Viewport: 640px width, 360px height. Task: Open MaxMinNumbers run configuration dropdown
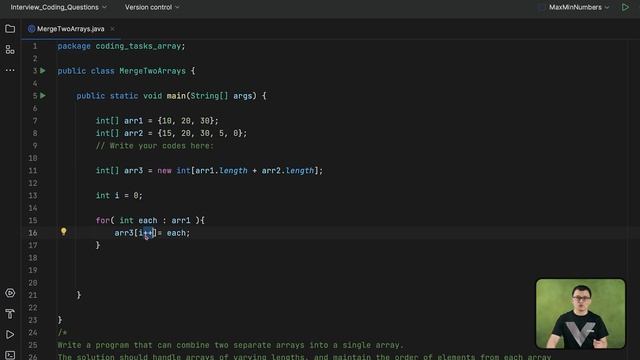(579, 7)
